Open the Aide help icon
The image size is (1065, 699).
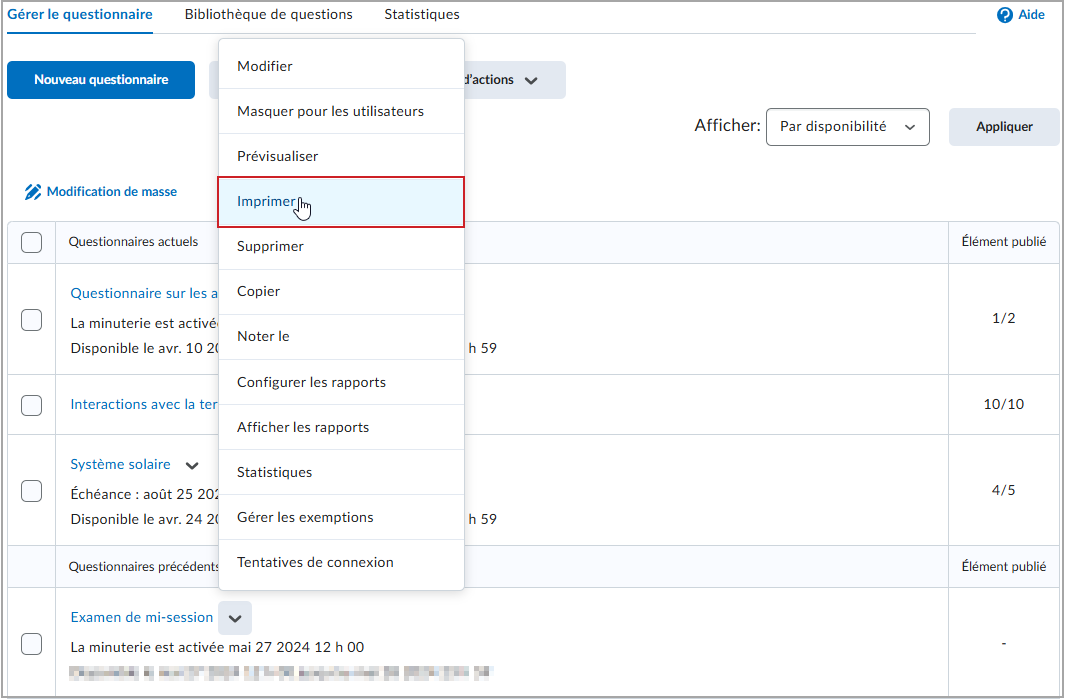[1005, 15]
